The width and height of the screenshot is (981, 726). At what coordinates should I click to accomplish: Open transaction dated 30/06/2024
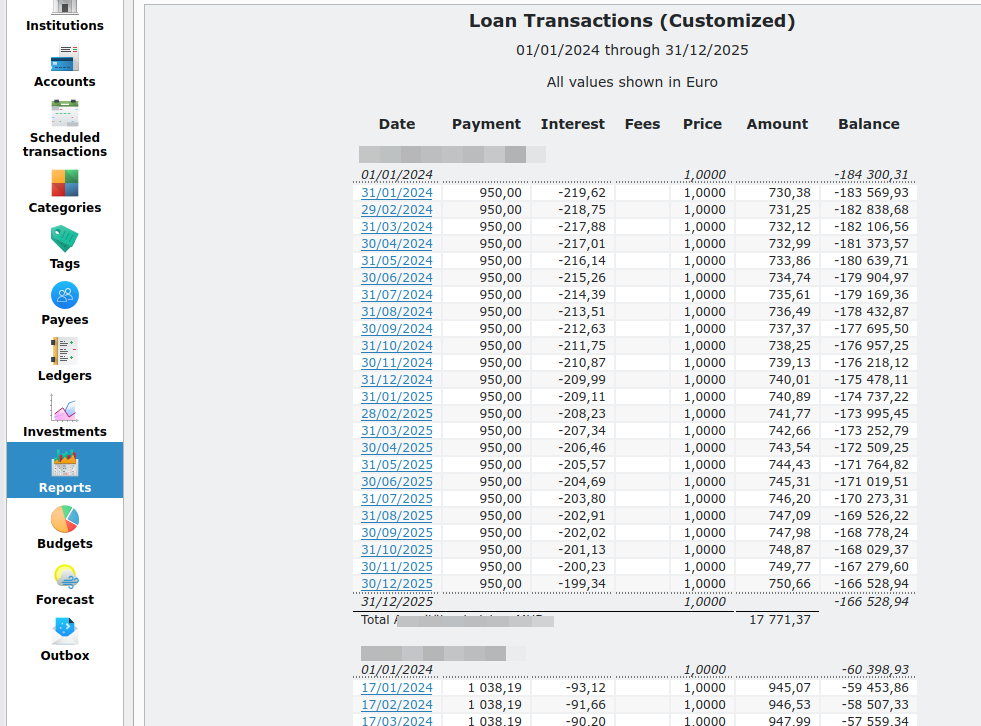(x=397, y=278)
